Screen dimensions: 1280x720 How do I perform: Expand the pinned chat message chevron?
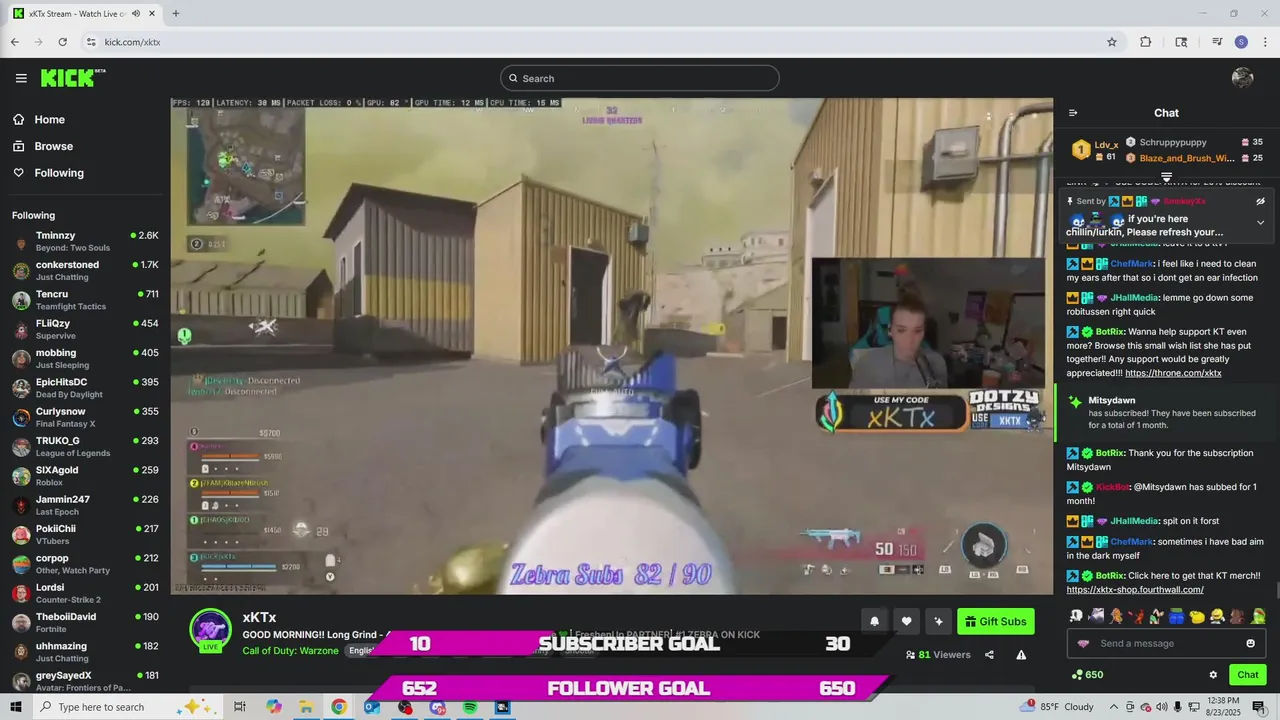[x=1260, y=222]
